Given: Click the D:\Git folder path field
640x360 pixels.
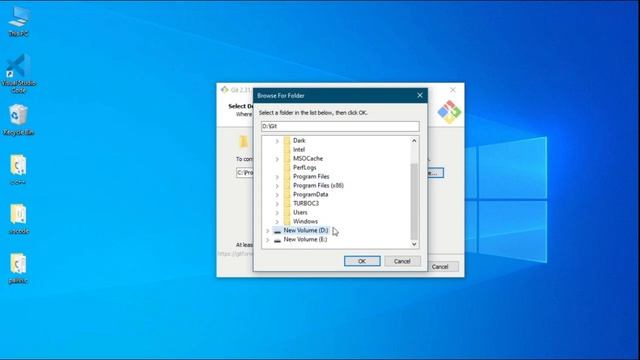Looking at the screenshot, I should pos(340,127).
